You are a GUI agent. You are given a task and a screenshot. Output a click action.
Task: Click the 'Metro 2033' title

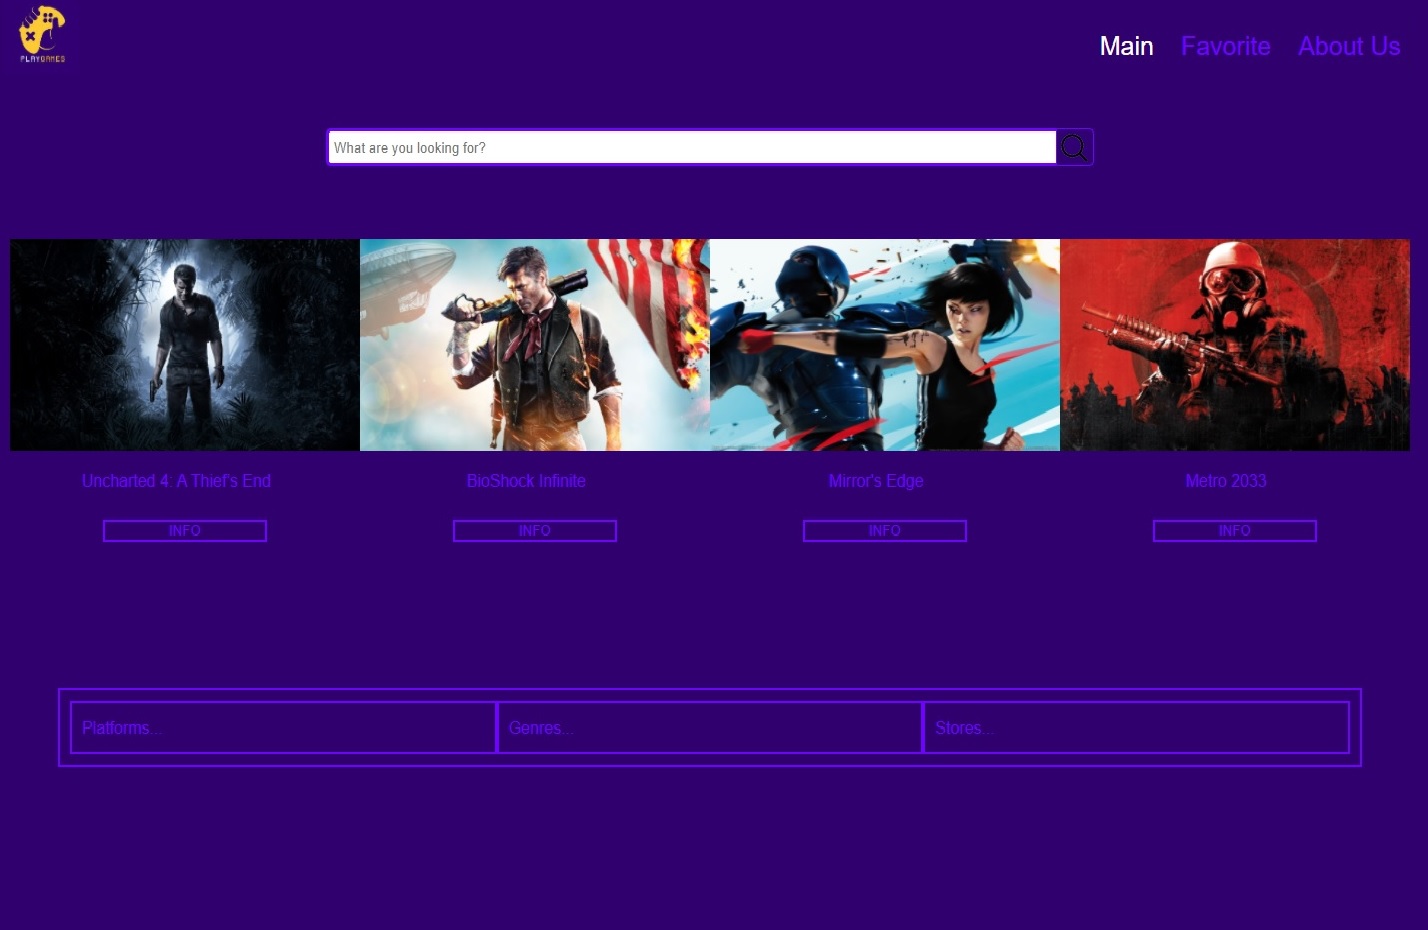(x=1226, y=481)
